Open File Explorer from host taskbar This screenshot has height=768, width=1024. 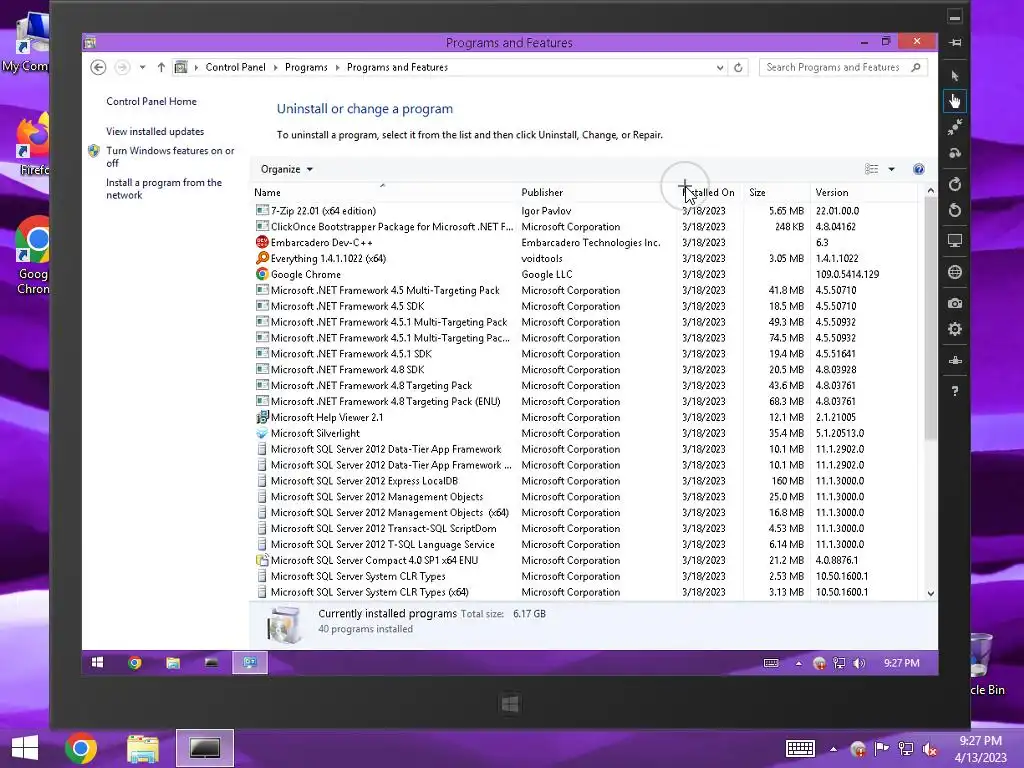click(x=142, y=748)
